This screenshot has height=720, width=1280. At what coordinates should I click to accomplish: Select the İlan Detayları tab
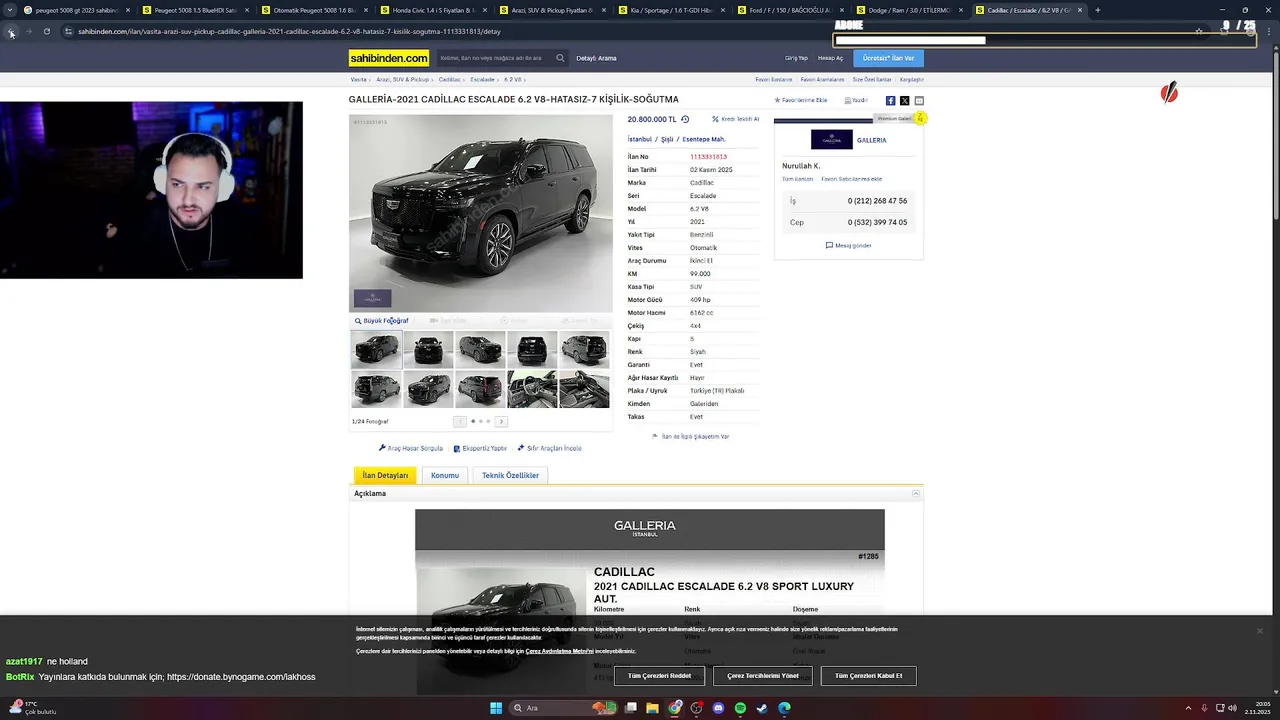385,475
